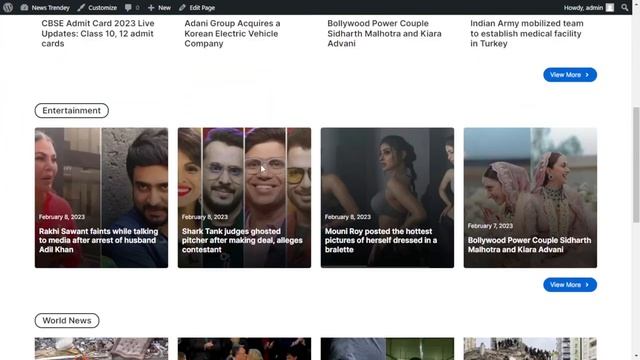Click View More below Entertainment cards
This screenshot has width=640, height=360.
[570, 285]
